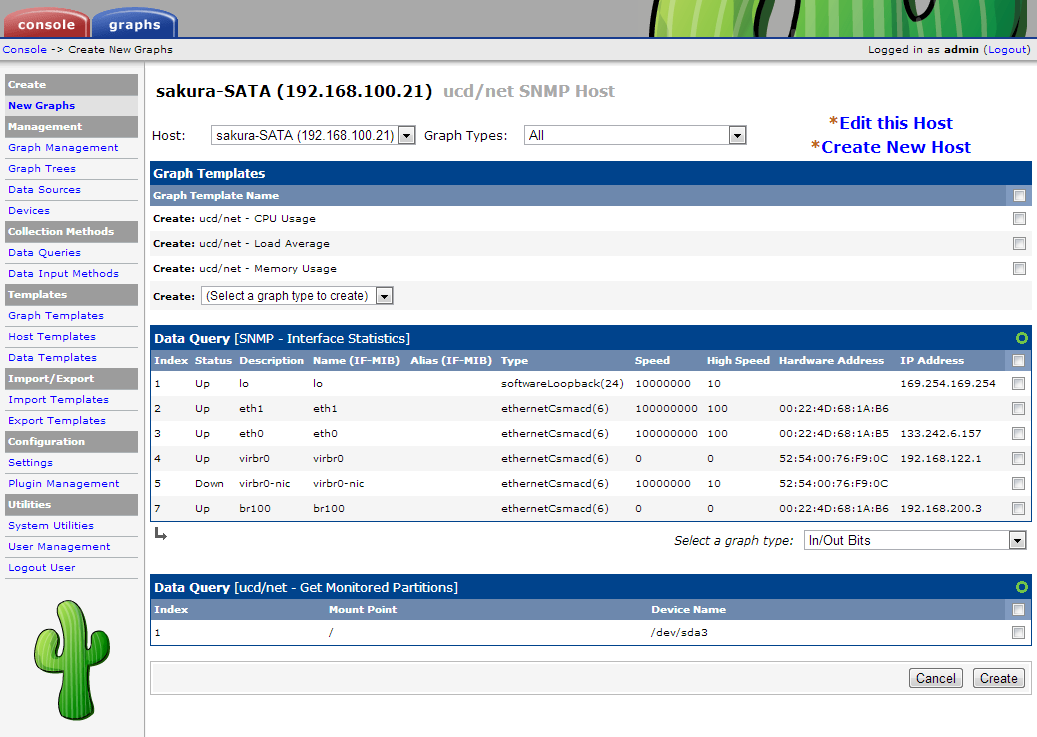1037x737 pixels.
Task: Expand the Graph Types dropdown
Action: [635, 135]
